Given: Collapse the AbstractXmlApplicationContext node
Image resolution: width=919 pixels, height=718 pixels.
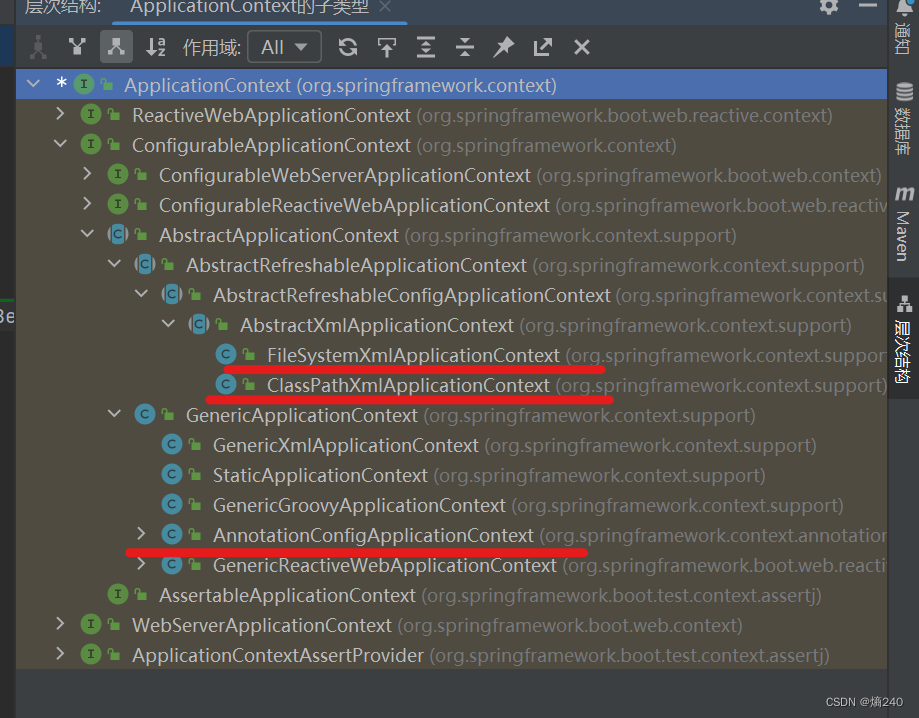Looking at the screenshot, I should click(x=167, y=324).
